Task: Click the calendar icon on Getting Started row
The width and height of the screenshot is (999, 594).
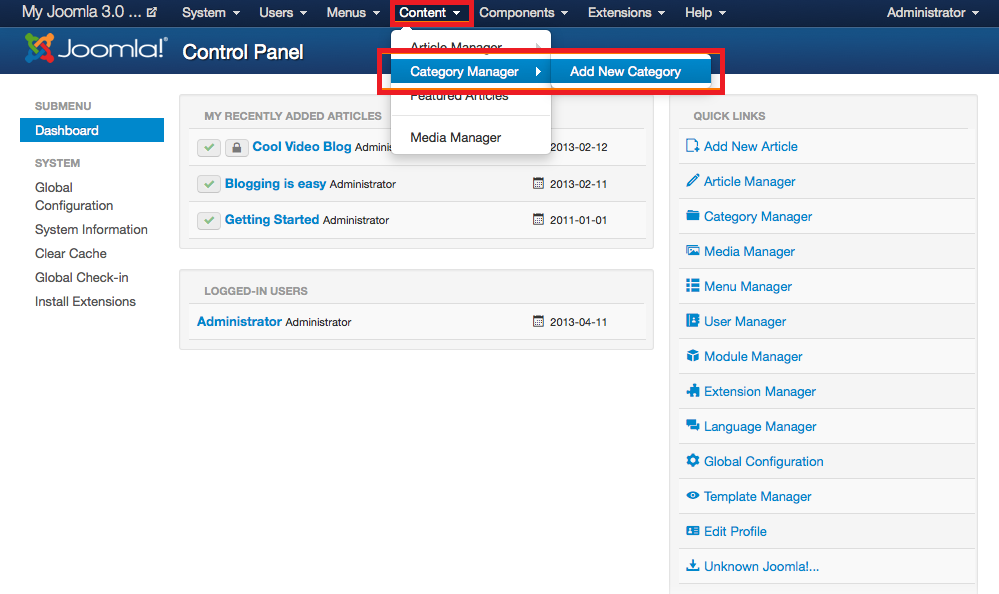Action: click(538, 220)
